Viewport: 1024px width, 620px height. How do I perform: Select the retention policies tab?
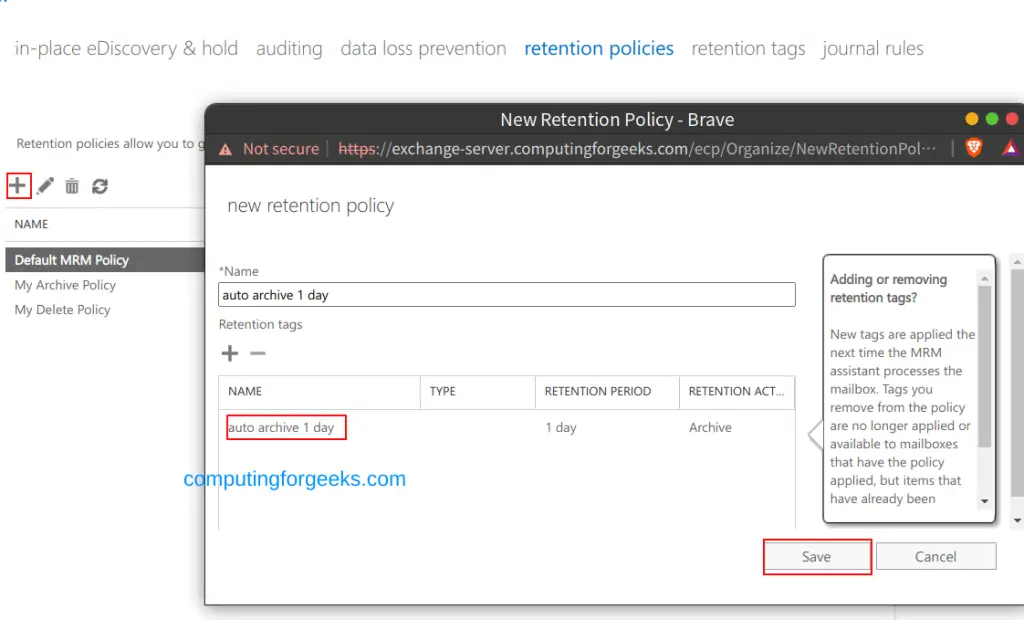coord(599,48)
